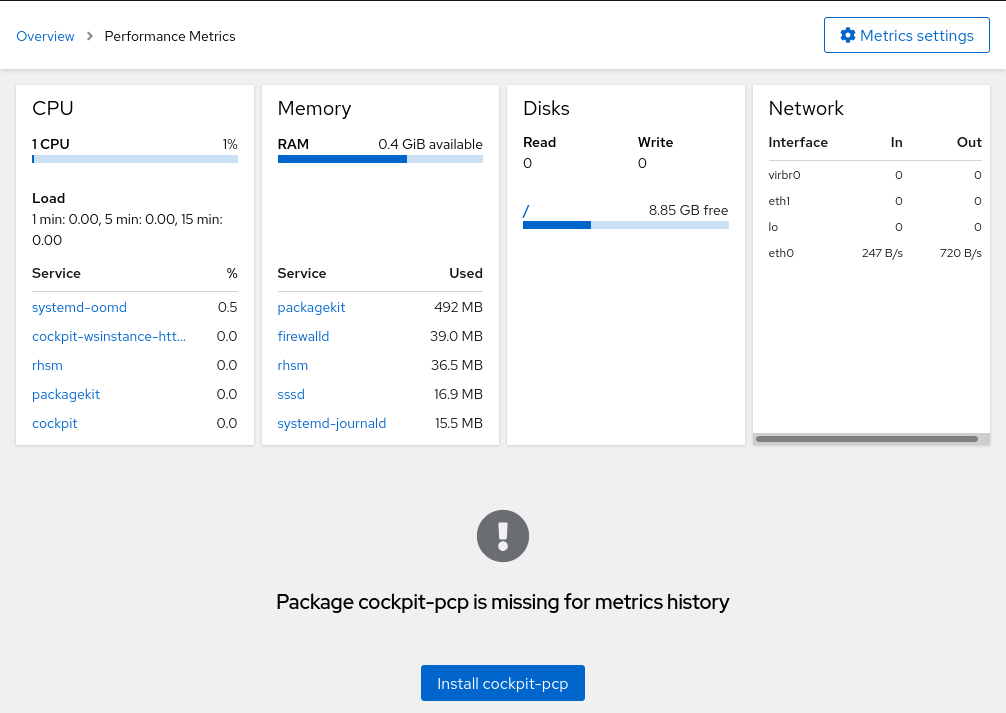Click the Network card horizontal scrollbar

tap(866, 438)
